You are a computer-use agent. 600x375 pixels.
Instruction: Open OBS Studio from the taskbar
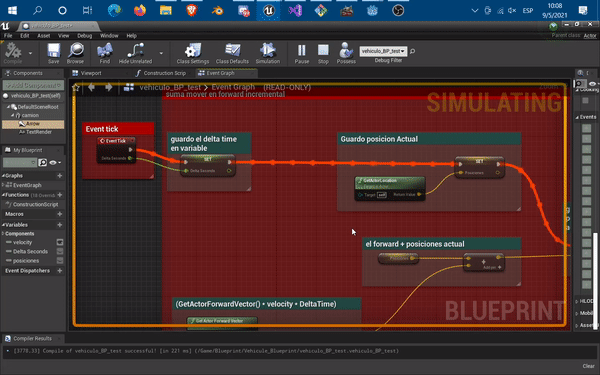[398, 10]
